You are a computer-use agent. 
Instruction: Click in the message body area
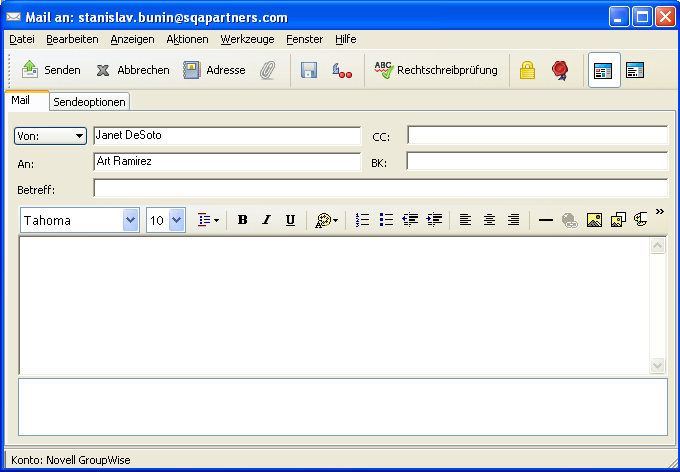[334, 305]
